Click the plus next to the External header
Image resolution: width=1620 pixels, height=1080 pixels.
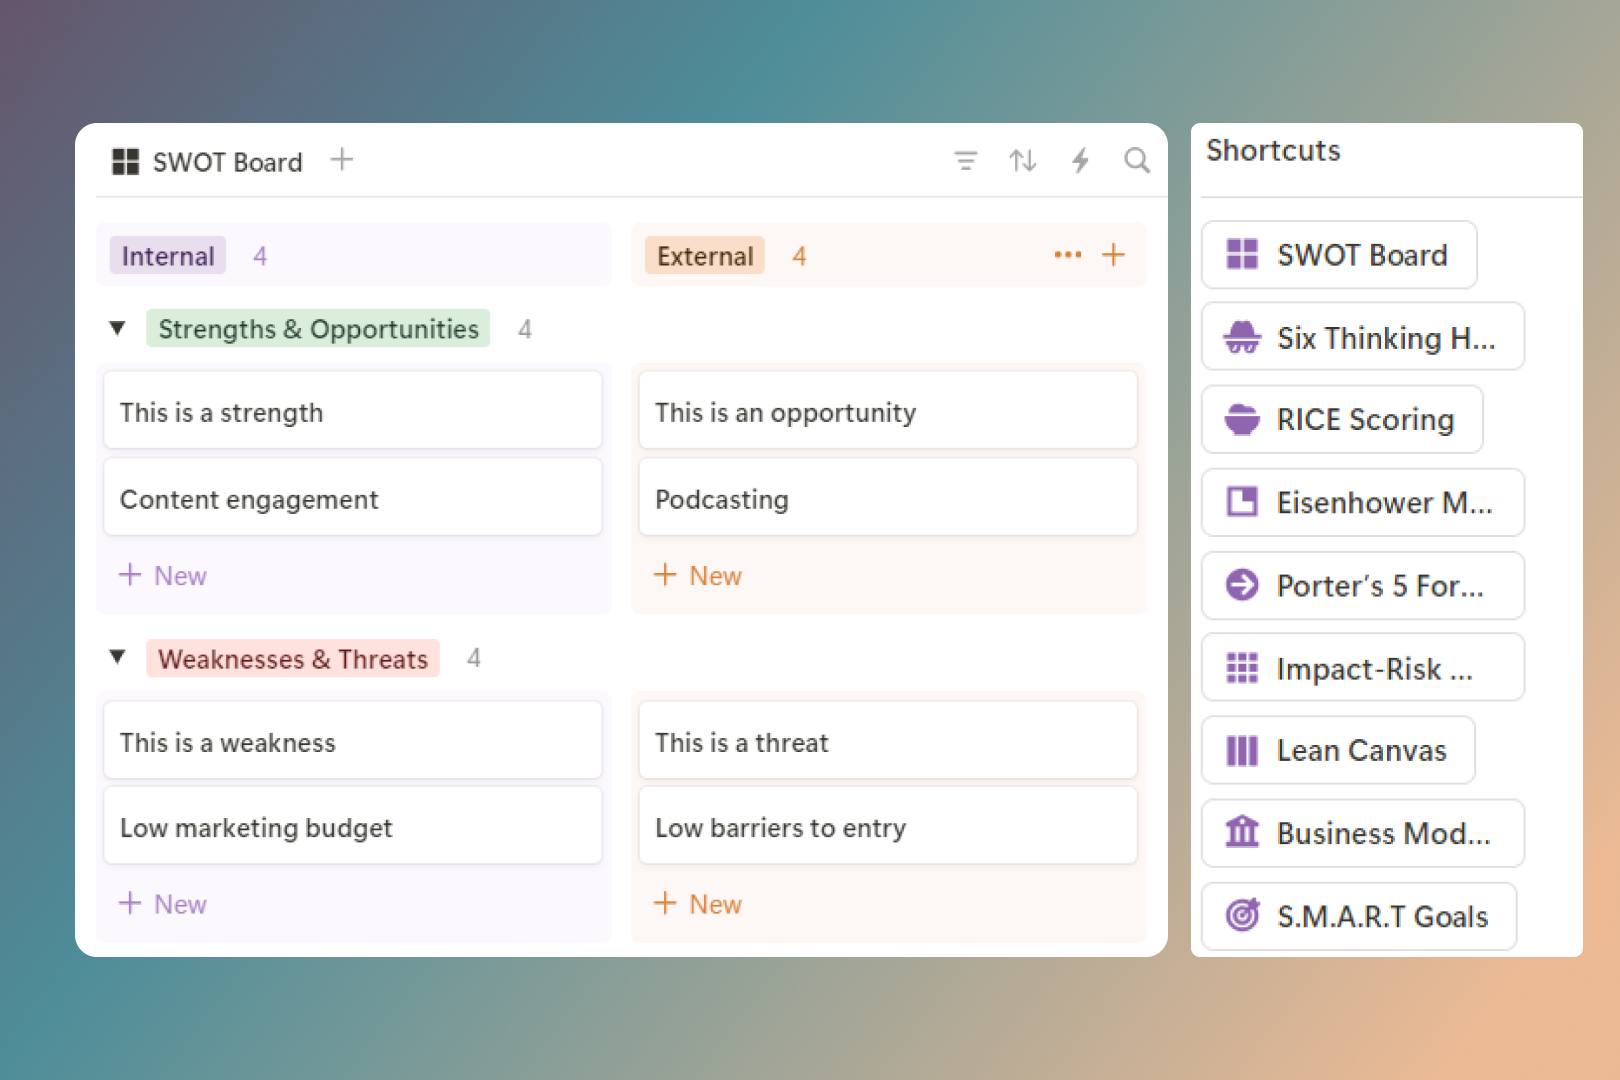(x=1113, y=255)
